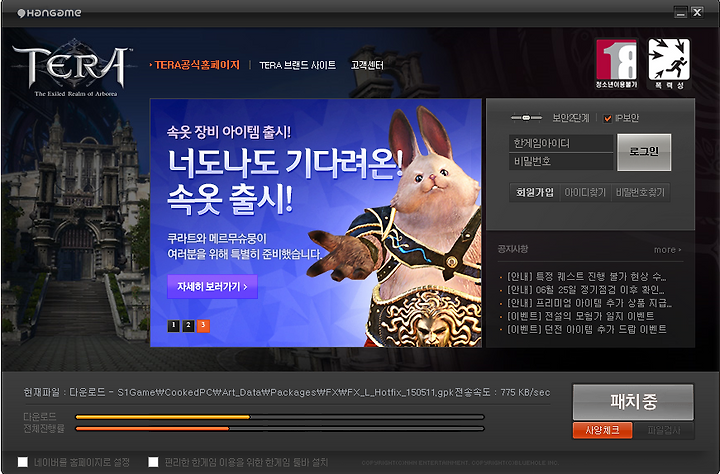Open notice 특정 퀘스트 진행 불가 현상

586,276
